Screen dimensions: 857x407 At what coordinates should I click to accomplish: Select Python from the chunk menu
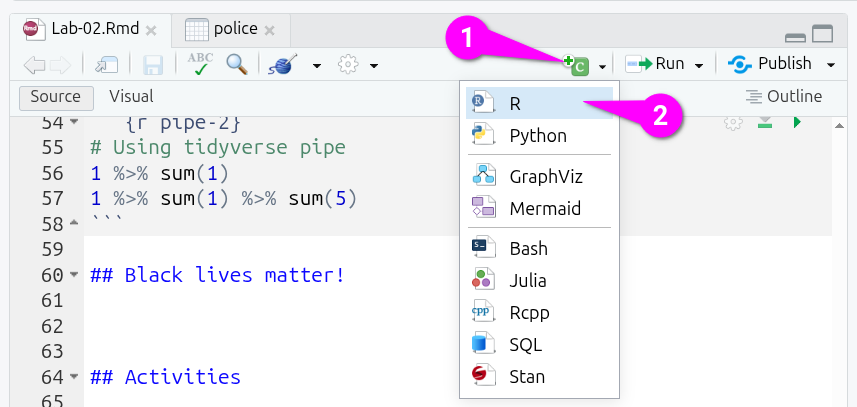537,135
